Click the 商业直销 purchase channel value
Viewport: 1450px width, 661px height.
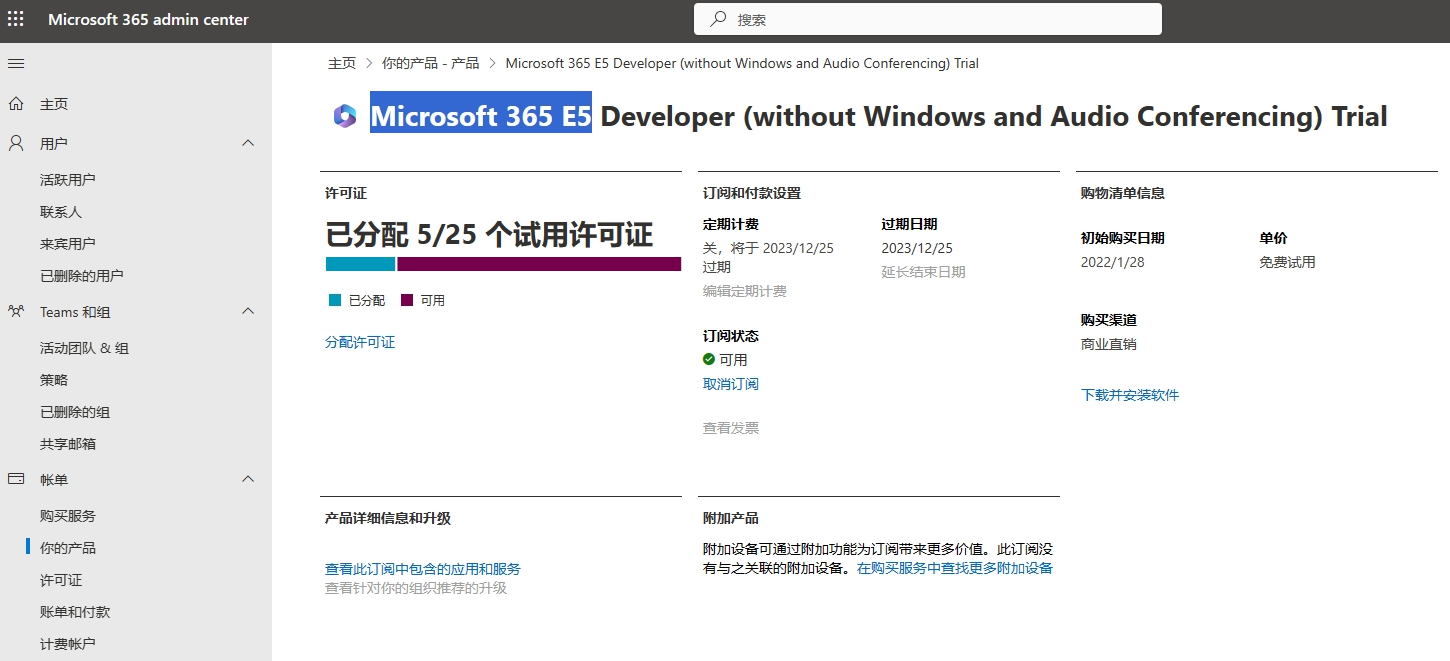pos(1109,344)
